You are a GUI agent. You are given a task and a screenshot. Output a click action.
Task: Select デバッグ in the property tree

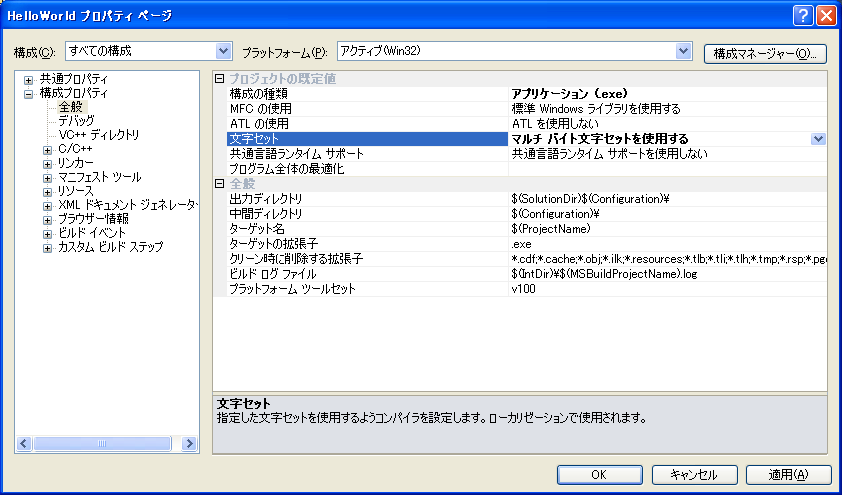coord(76,121)
